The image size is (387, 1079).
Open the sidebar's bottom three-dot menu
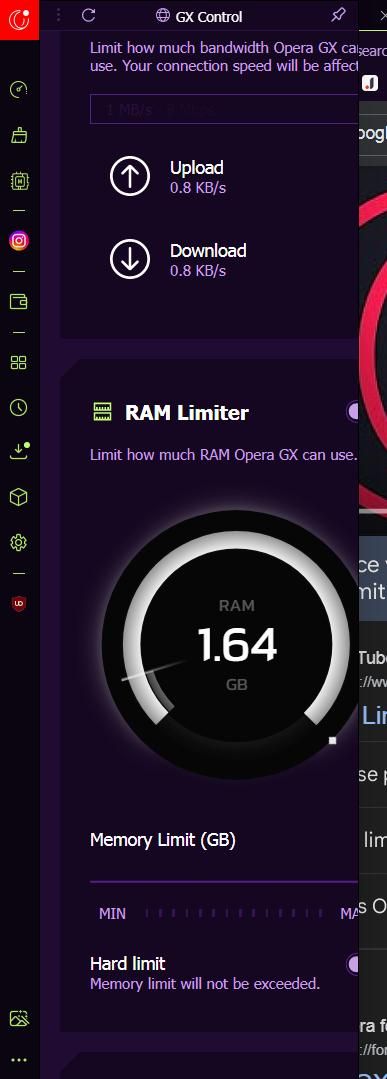(x=19, y=1060)
